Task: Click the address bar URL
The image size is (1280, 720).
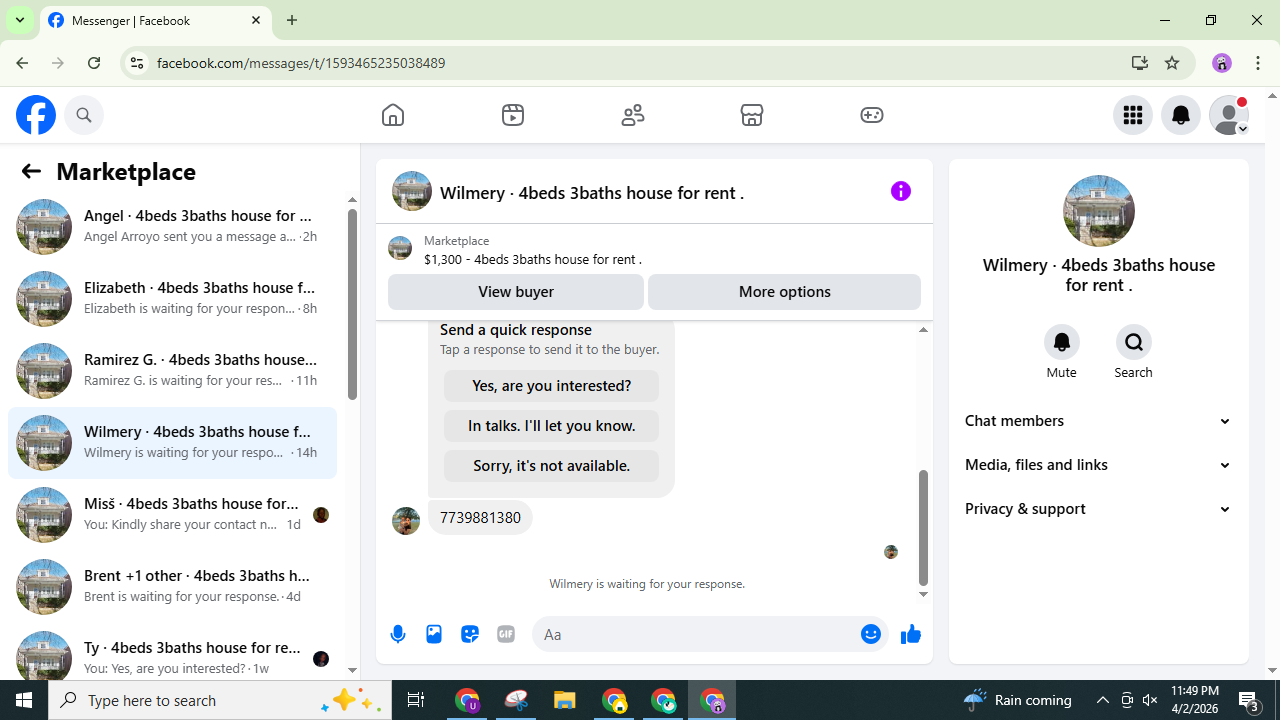Action: click(x=301, y=63)
